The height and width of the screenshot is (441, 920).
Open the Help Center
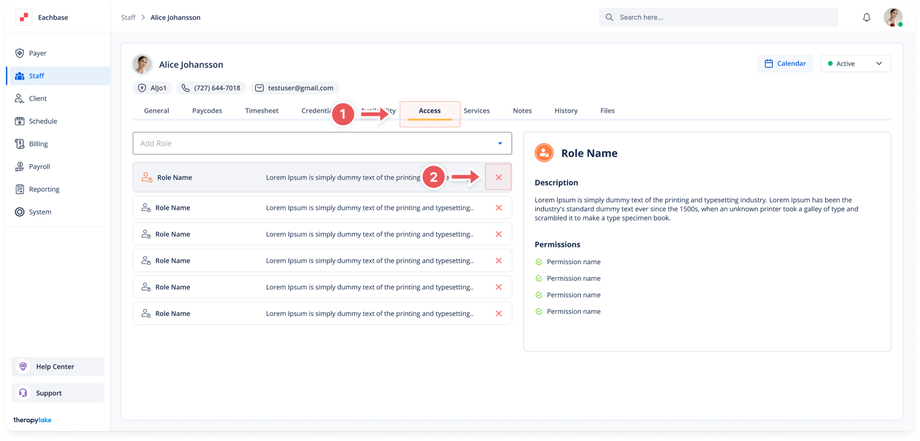57,367
